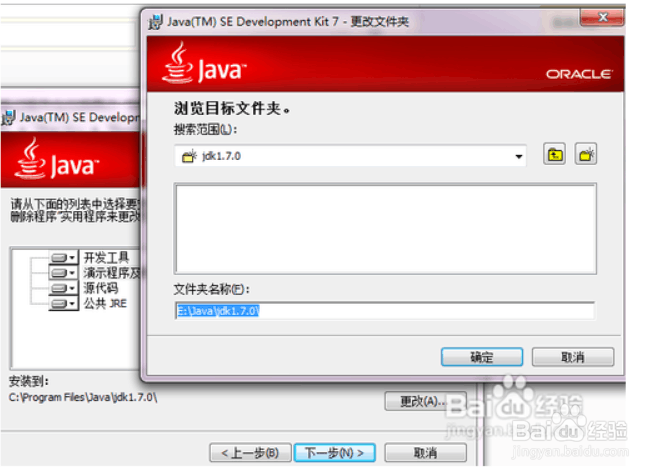
Task: Select the 开发工具 tree item
Action: [x=106, y=257]
